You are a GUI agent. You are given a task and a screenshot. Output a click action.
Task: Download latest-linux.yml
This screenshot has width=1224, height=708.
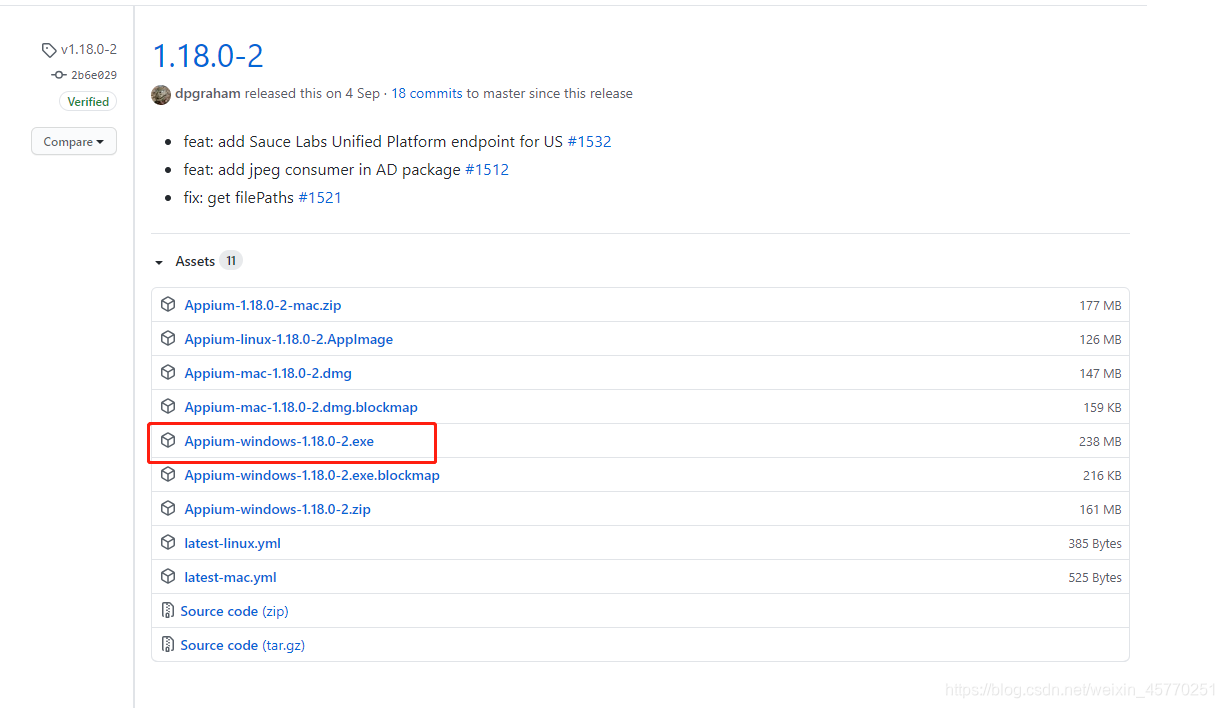click(232, 543)
